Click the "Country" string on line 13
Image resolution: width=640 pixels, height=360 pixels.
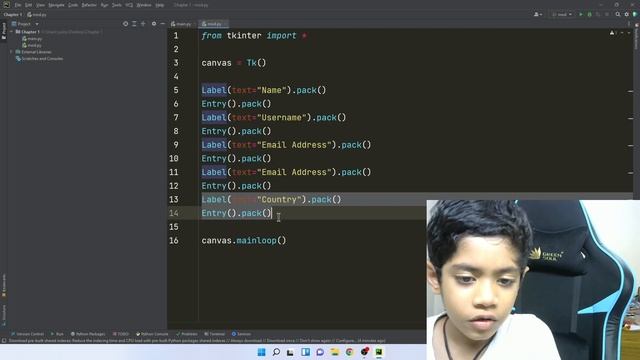pyautogui.click(x=279, y=200)
